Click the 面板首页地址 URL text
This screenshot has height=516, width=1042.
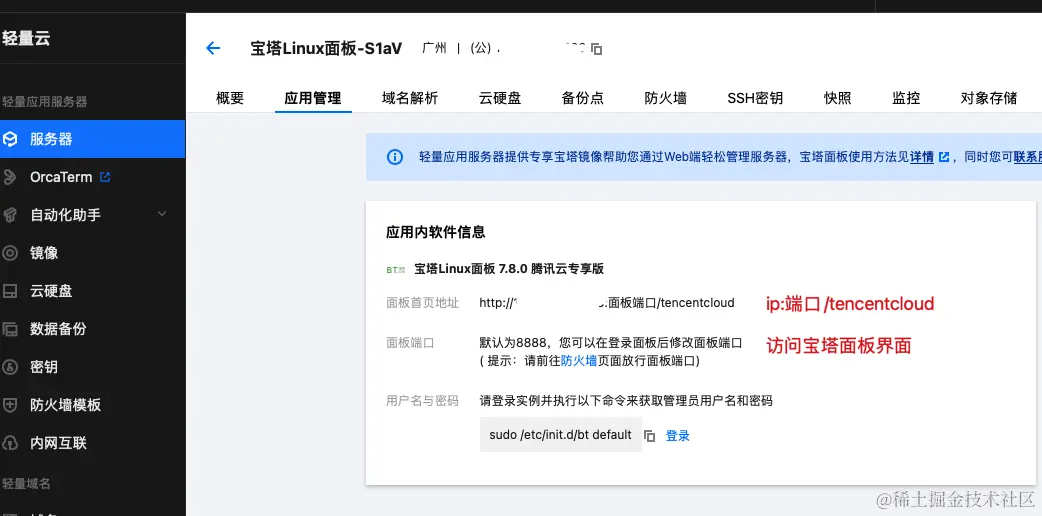(607, 303)
